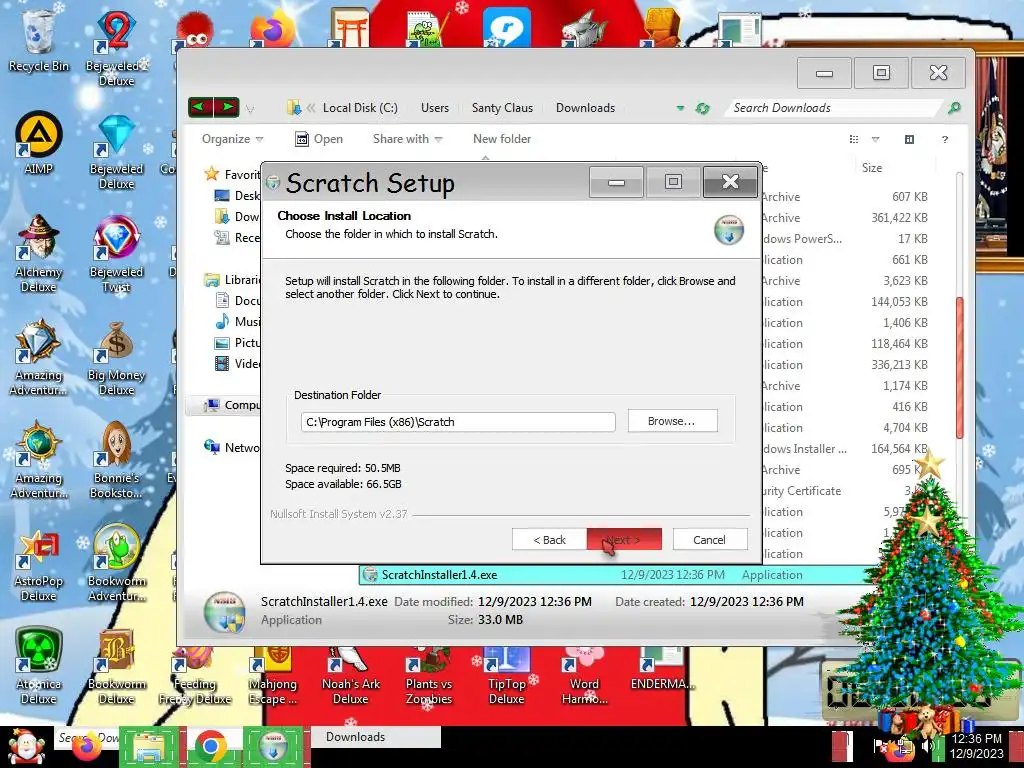Image resolution: width=1024 pixels, height=768 pixels.
Task: Click the Santy Claus breadcrumb
Action: click(x=502, y=108)
